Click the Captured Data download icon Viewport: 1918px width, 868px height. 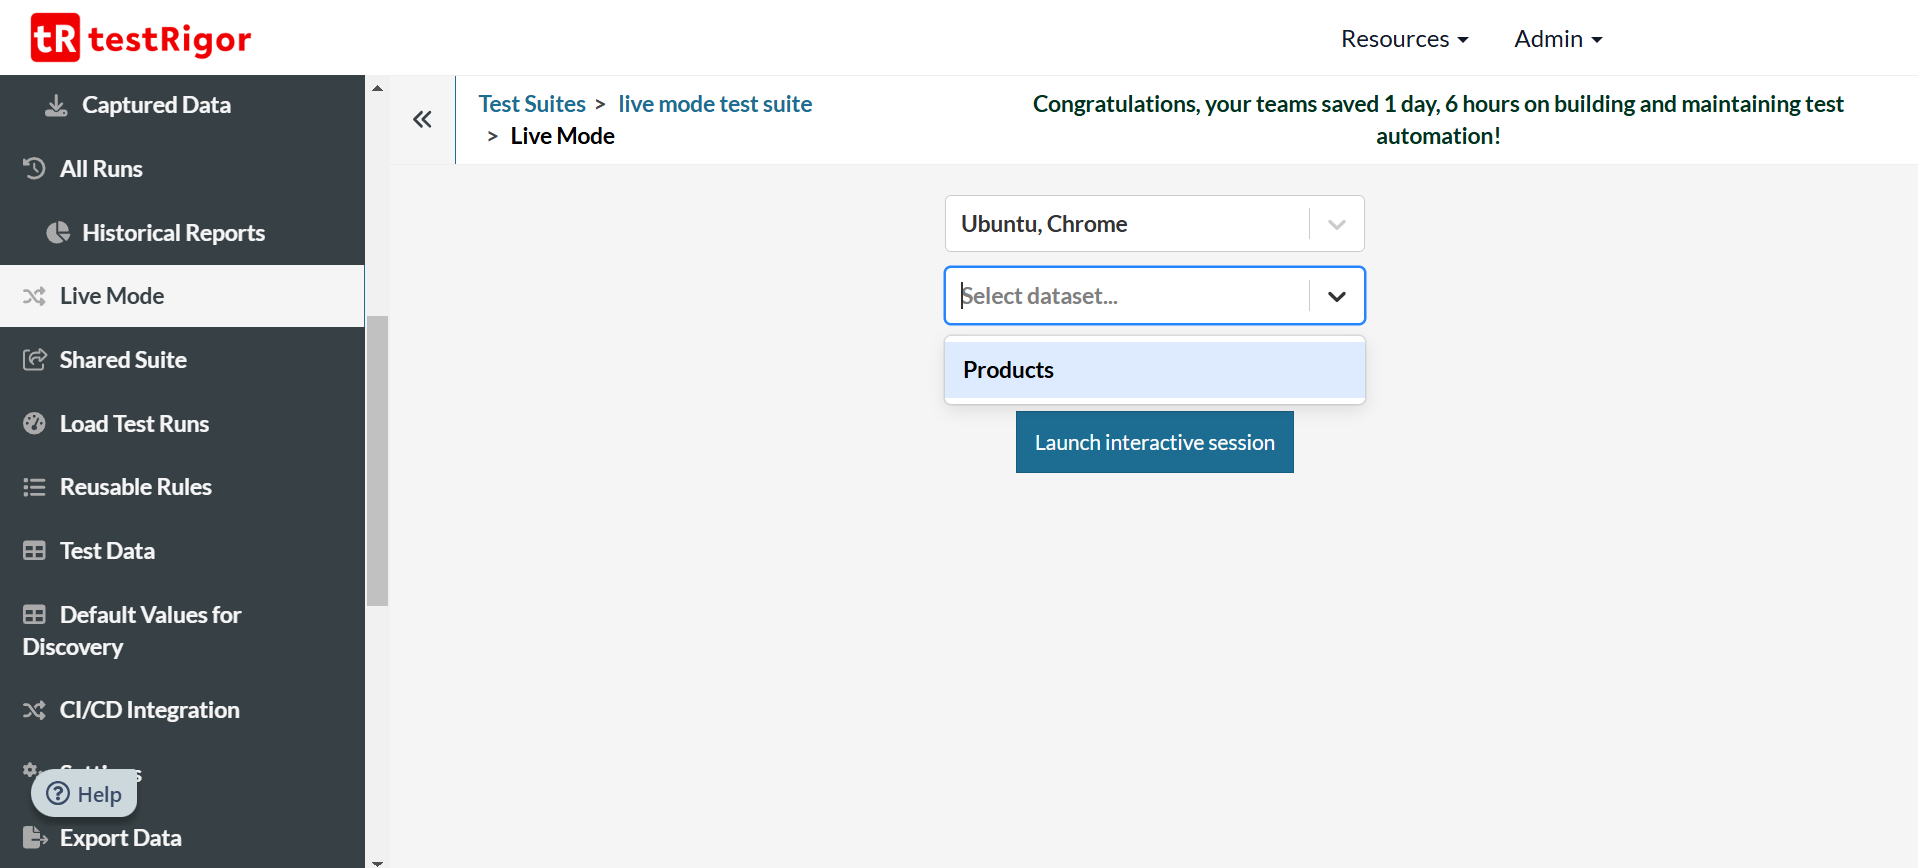[x=57, y=105]
